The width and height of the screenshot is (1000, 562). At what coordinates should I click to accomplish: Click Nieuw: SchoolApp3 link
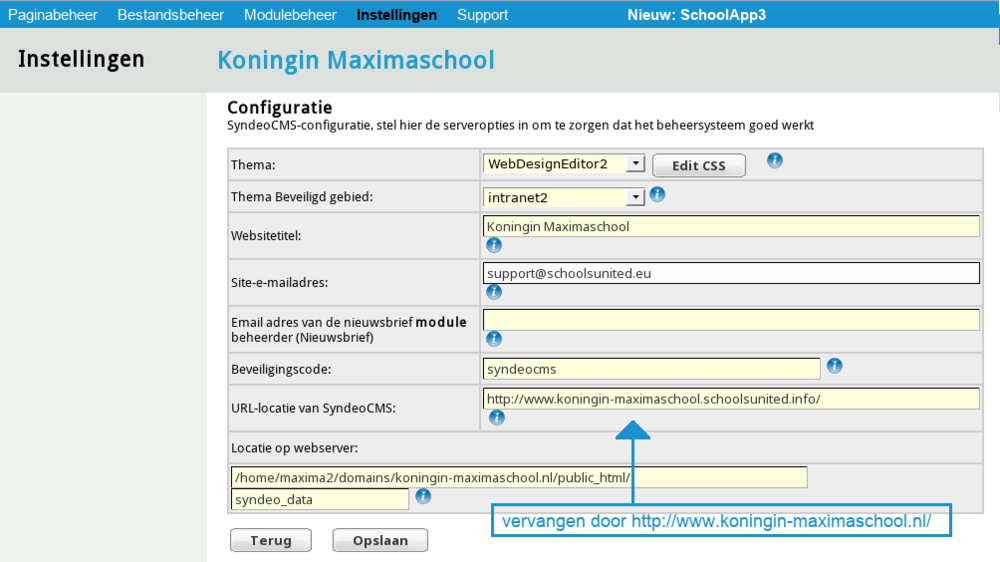(696, 15)
